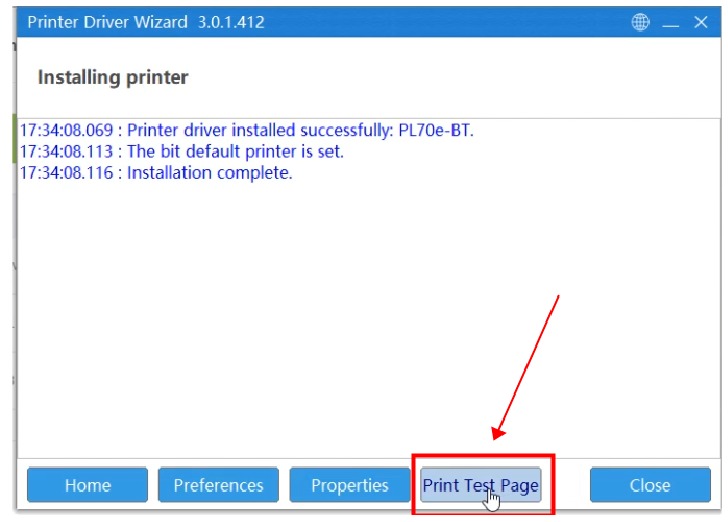The width and height of the screenshot is (728, 522).
Task: Click the 17:34:08.116 timestamp
Action: pos(68,173)
